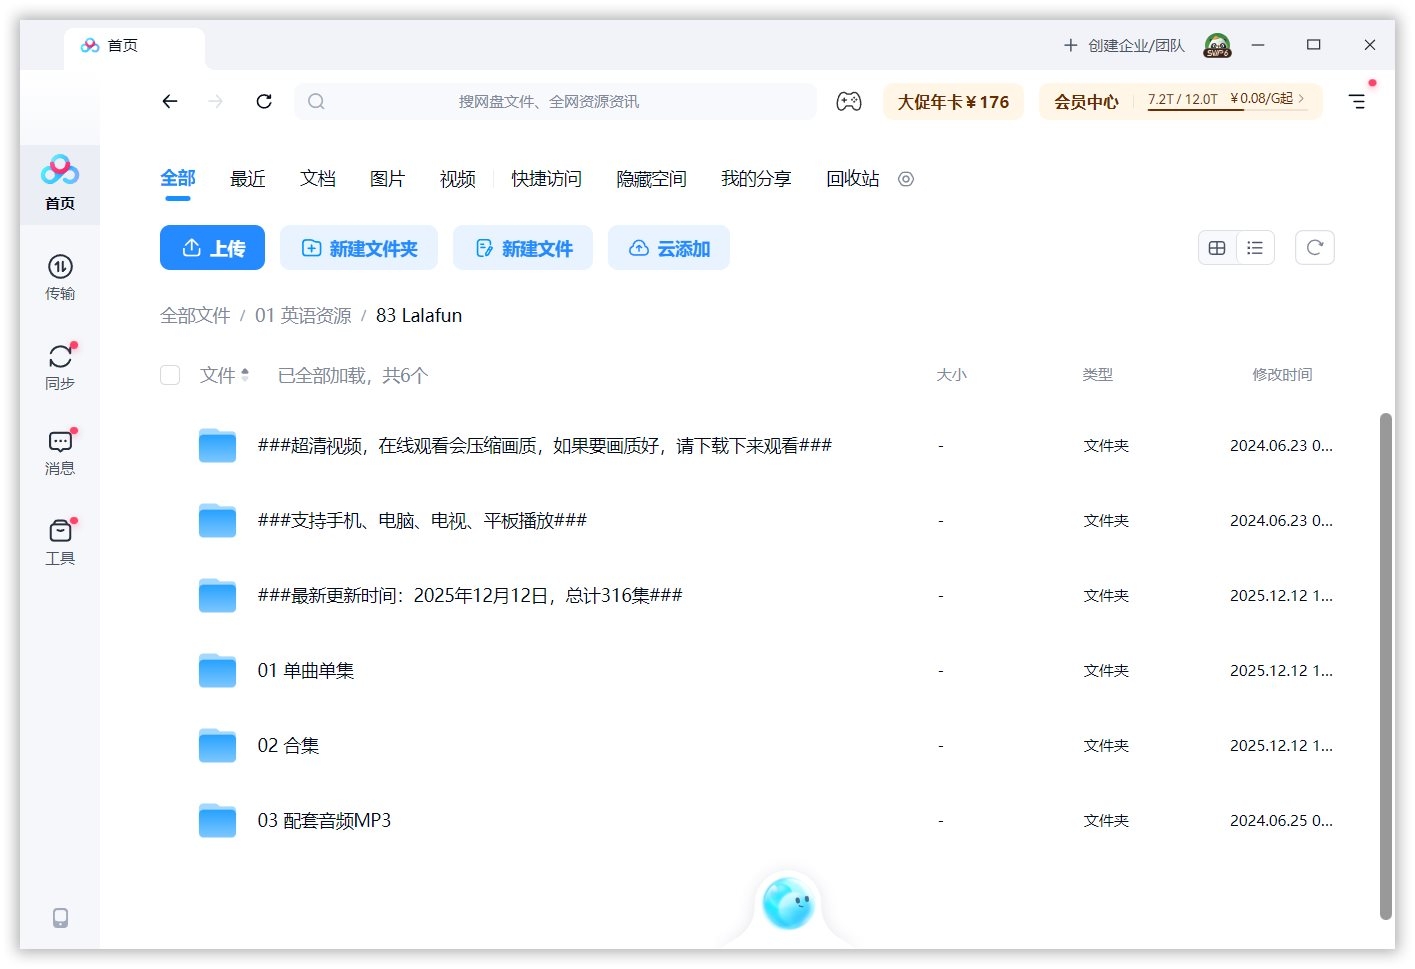Switch to the 视频 tab
The image size is (1415, 969).
coord(456,179)
